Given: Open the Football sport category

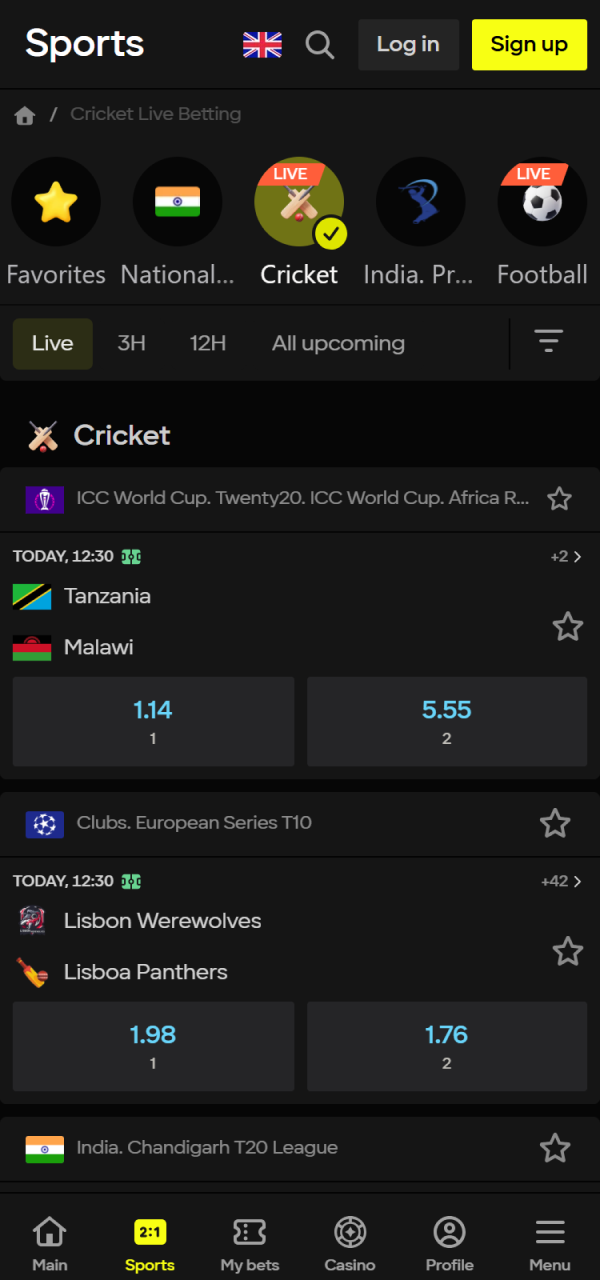Looking at the screenshot, I should [541, 201].
